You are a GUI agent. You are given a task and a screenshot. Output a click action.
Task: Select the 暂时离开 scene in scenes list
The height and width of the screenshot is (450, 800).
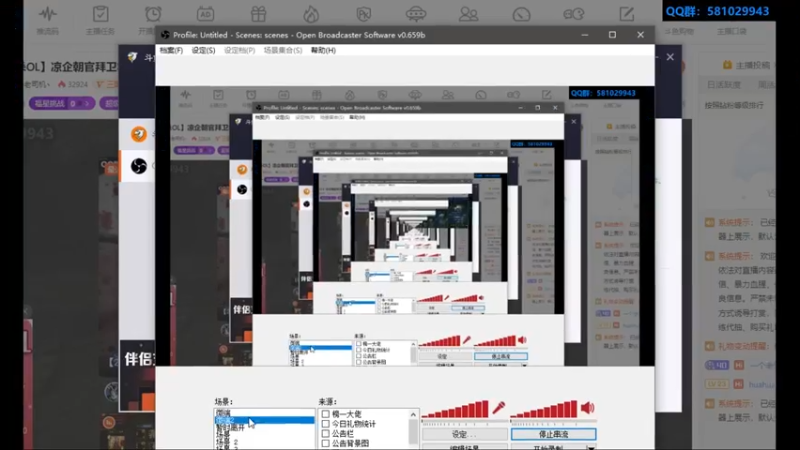230,428
